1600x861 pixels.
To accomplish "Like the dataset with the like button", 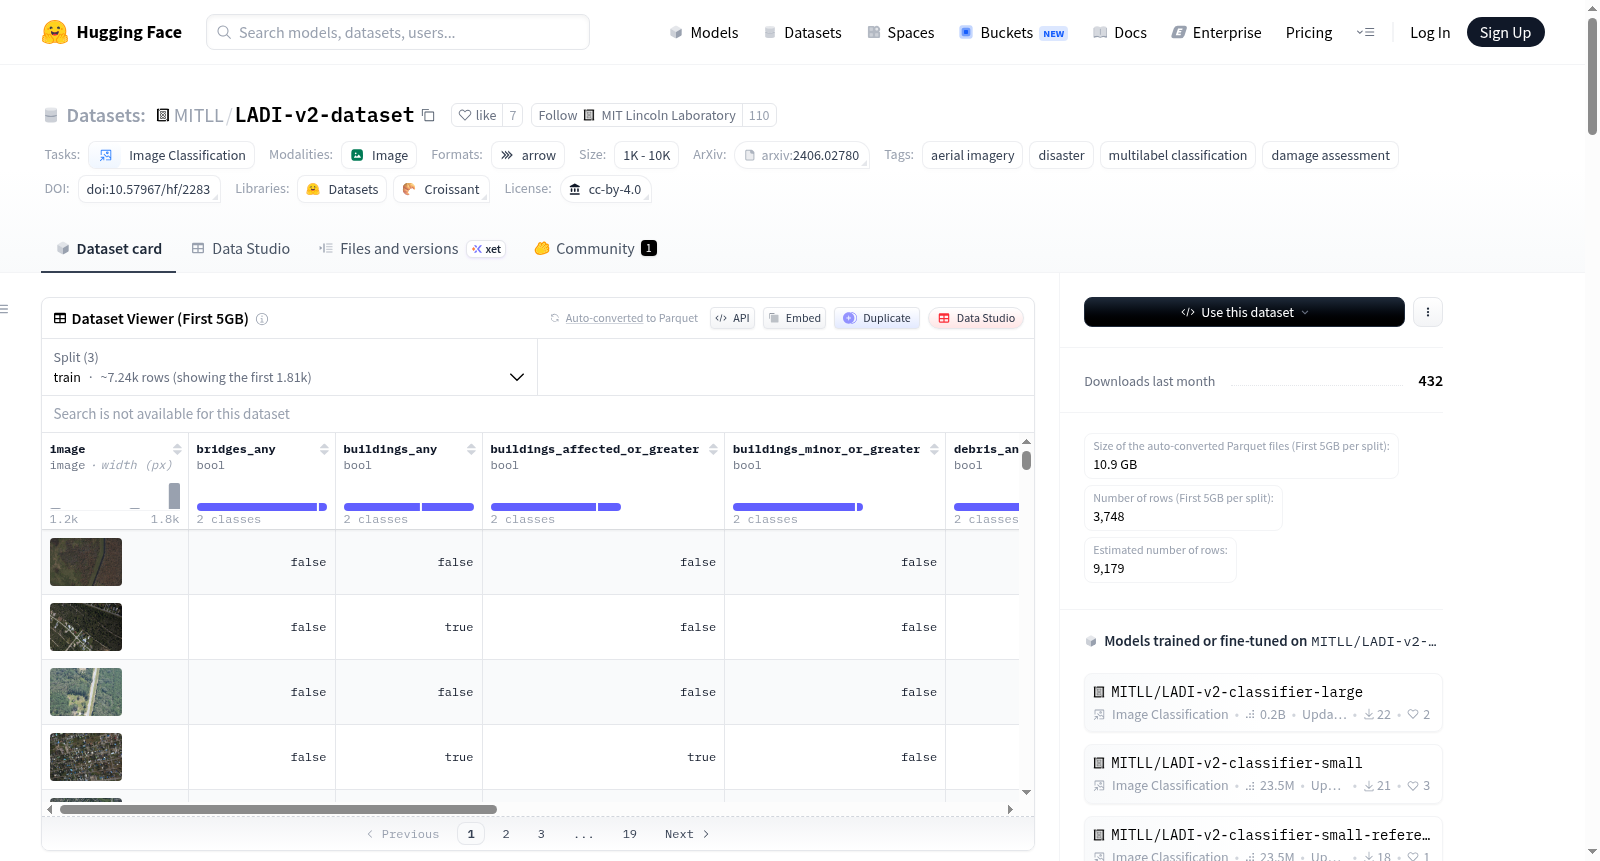I will 477,115.
